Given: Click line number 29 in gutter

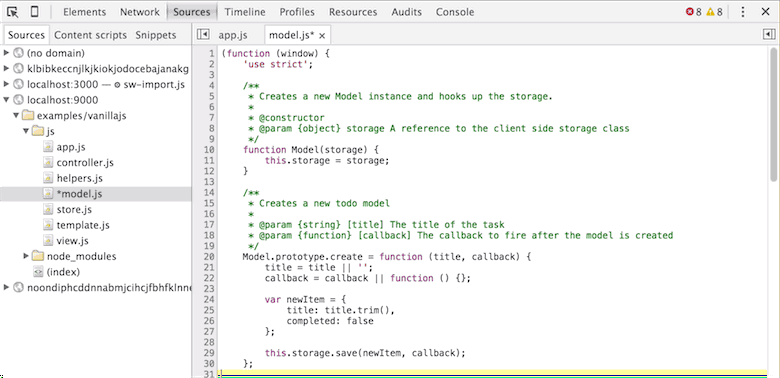Looking at the screenshot, I should pos(209,353).
